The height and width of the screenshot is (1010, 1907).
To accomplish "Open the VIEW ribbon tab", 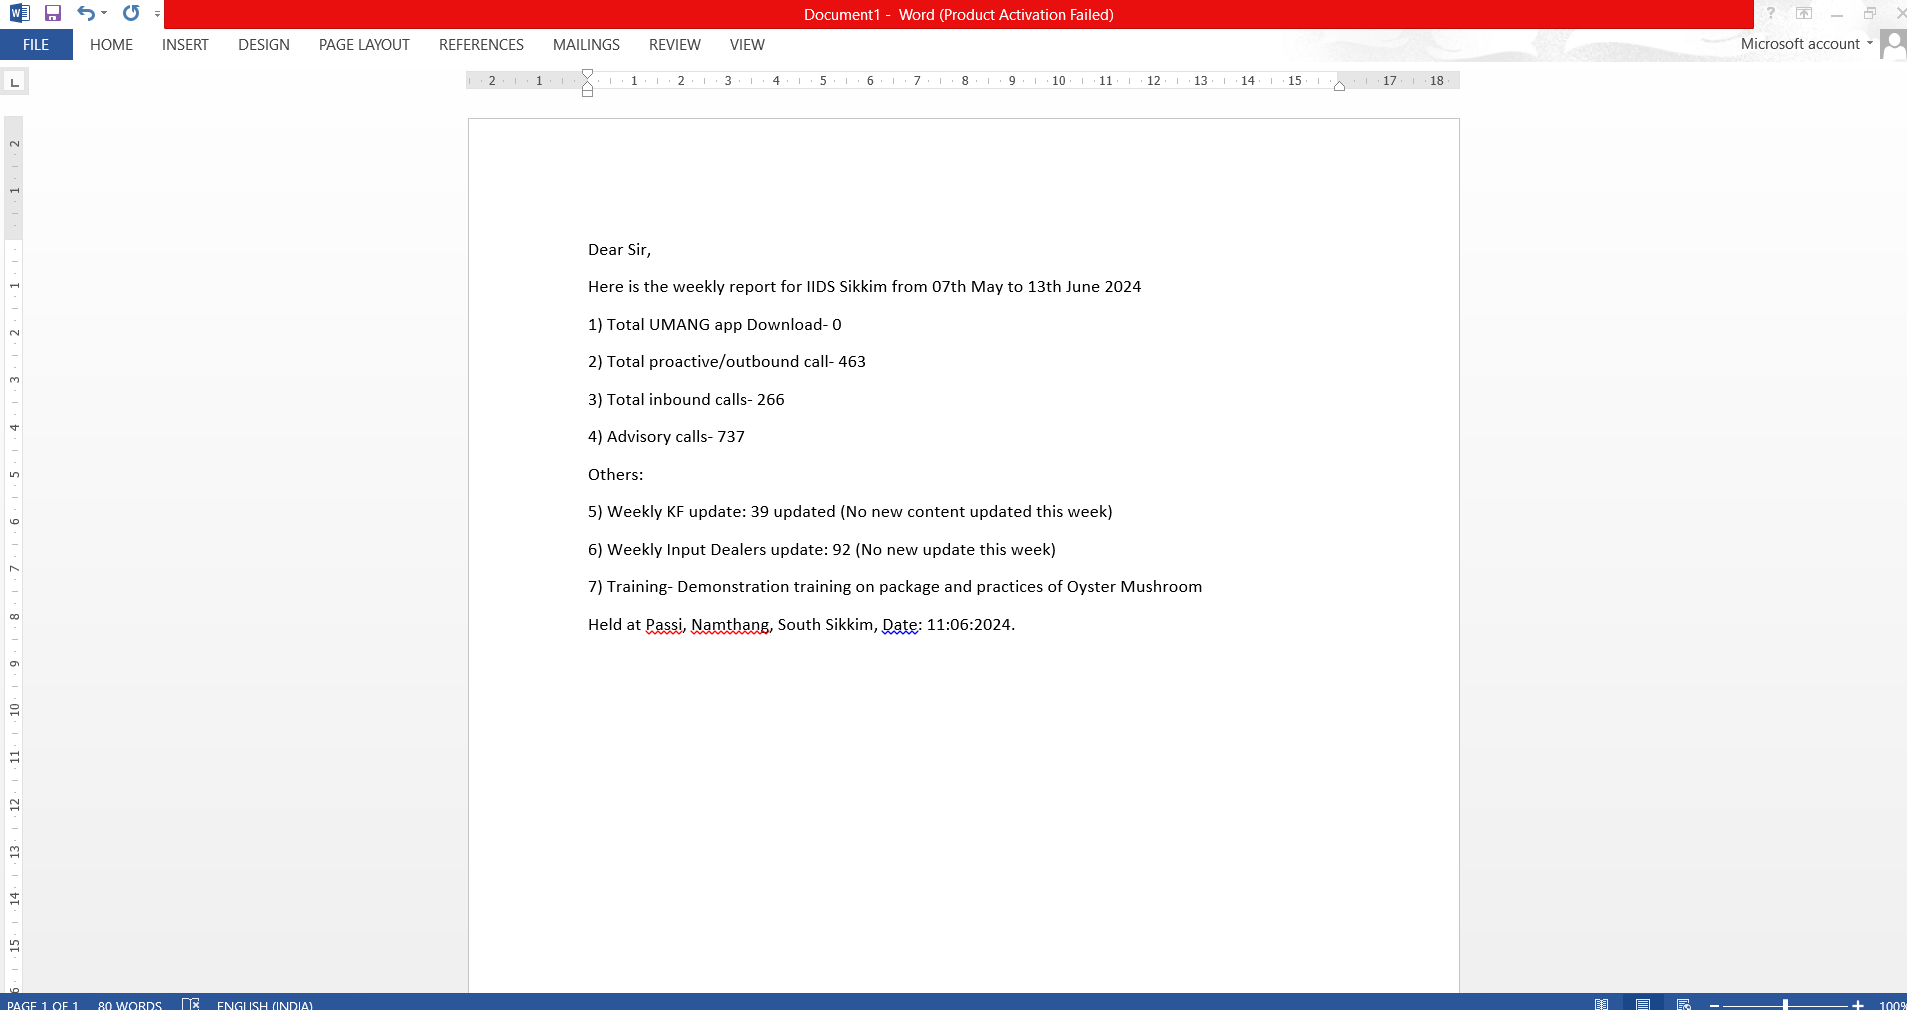I will pos(747,45).
